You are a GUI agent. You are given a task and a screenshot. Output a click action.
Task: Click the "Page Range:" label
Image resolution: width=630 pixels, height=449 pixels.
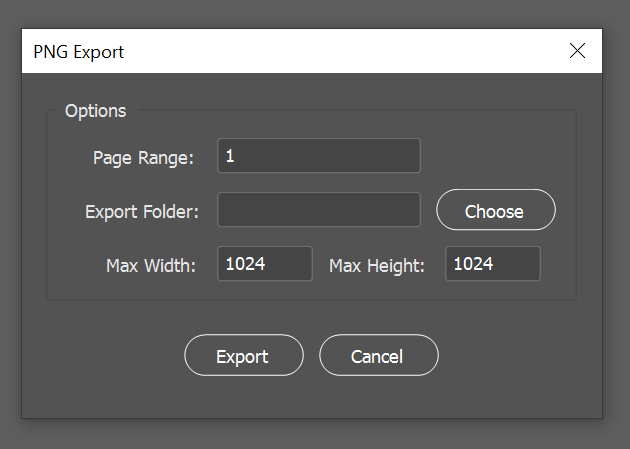pyautogui.click(x=143, y=157)
